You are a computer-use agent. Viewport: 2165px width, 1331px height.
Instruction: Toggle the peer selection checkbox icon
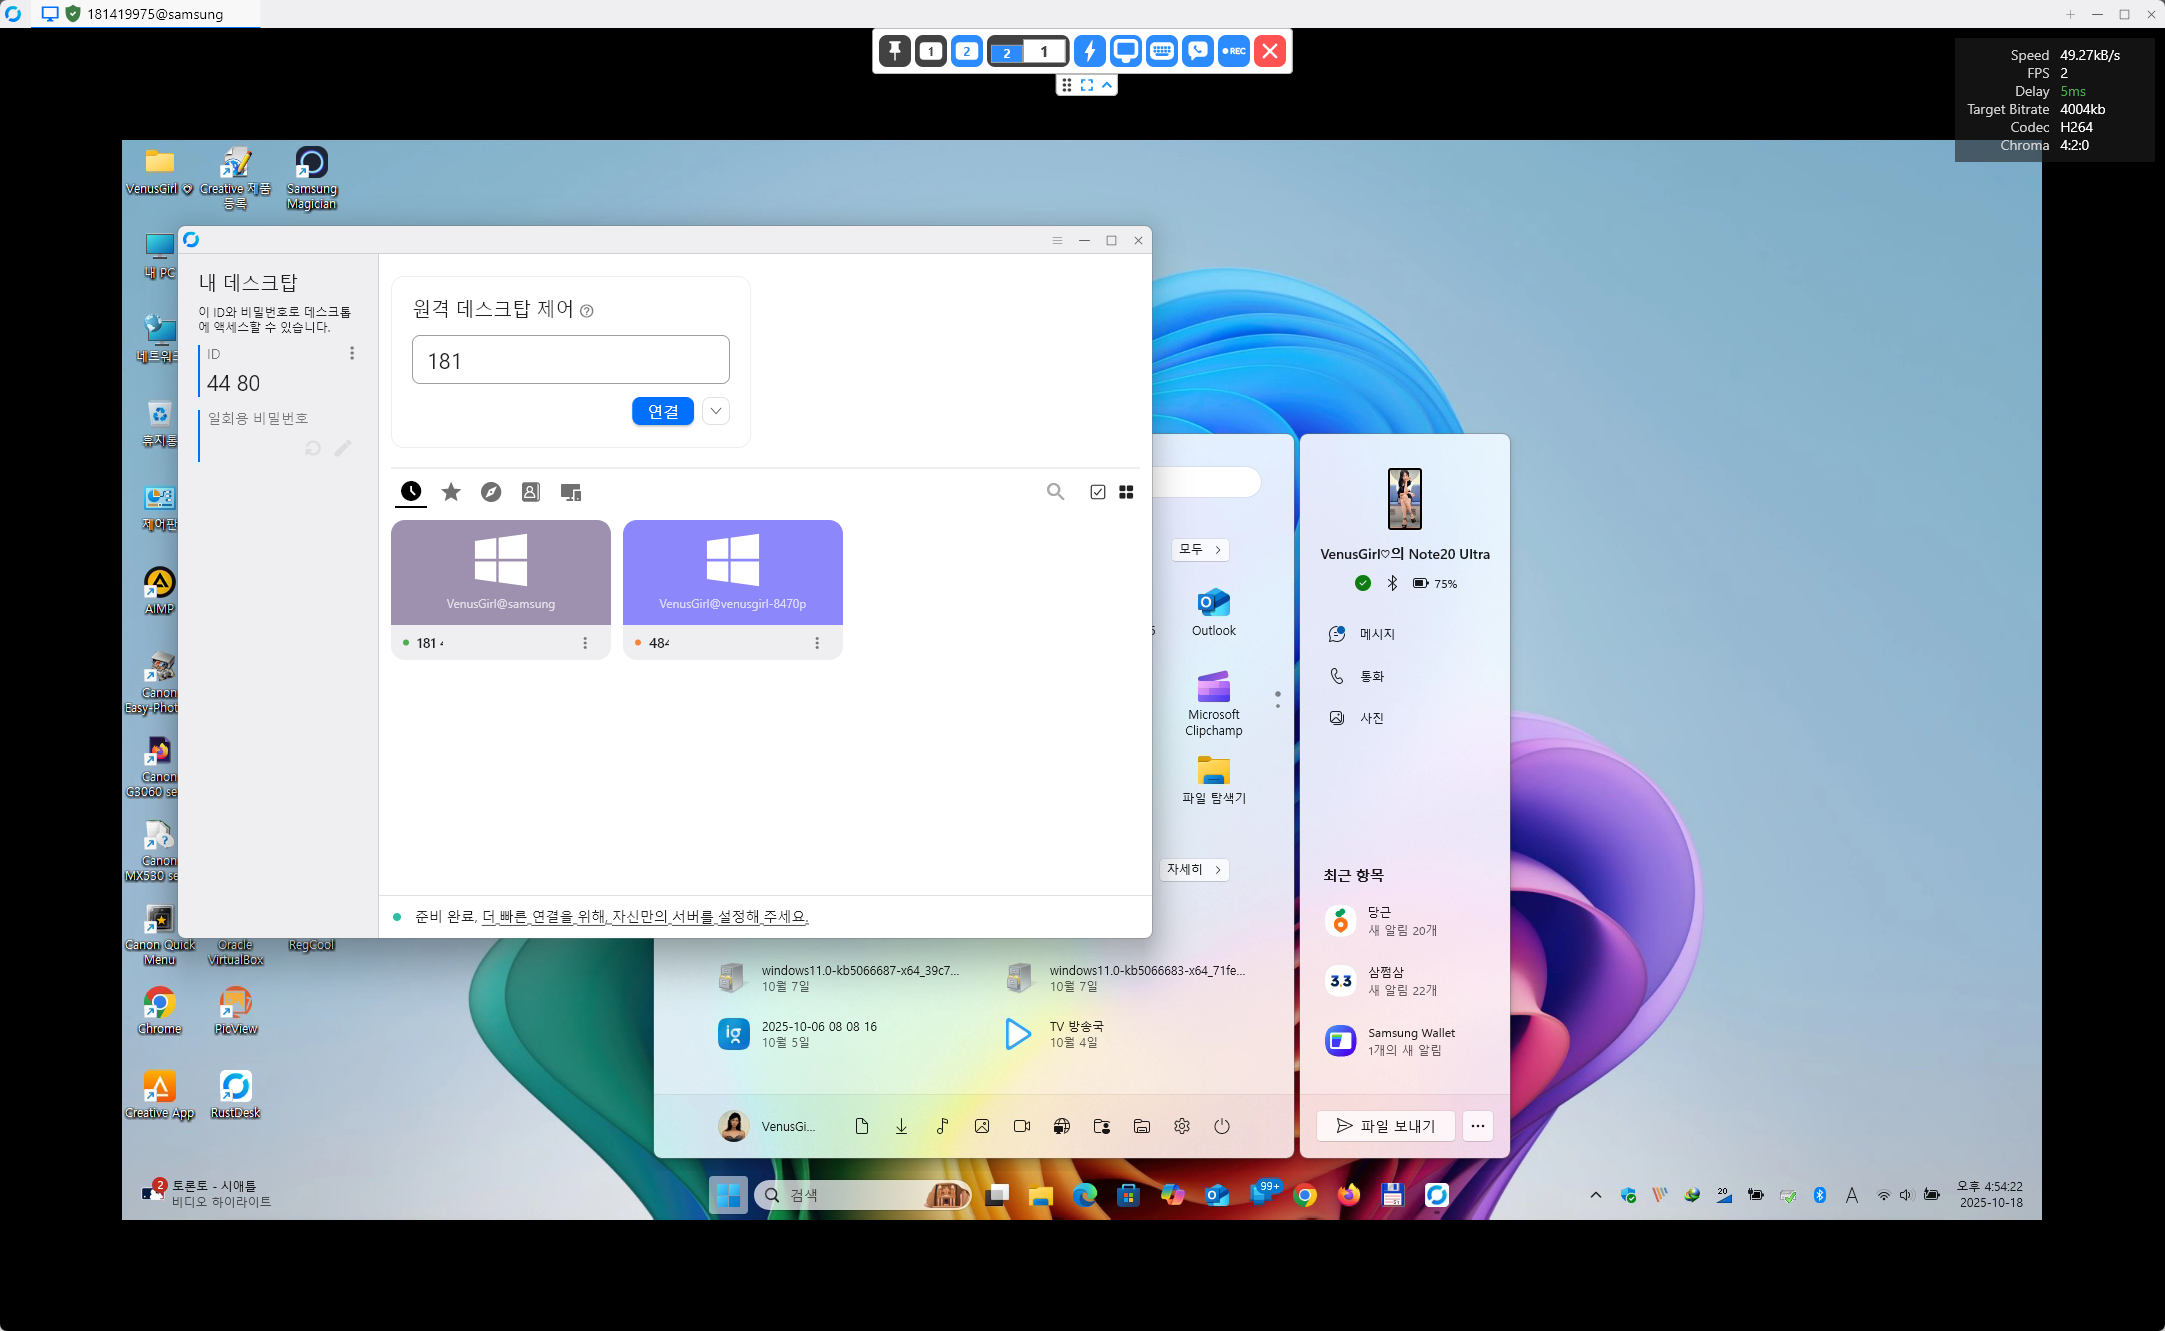(x=1097, y=492)
